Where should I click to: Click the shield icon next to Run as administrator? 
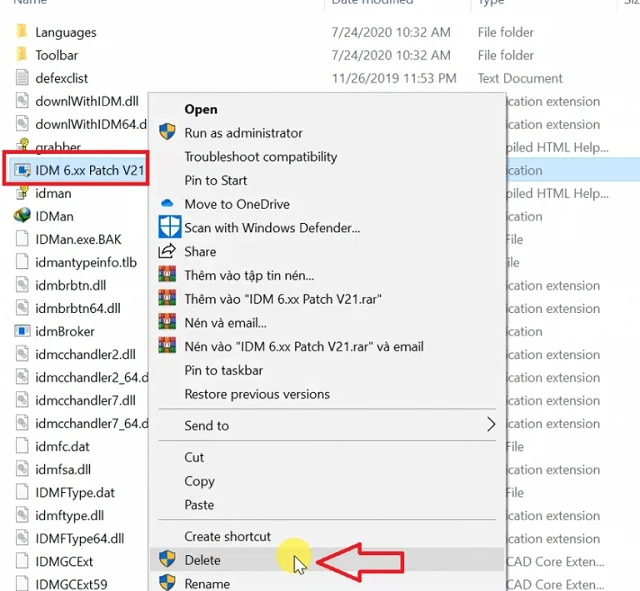coord(167,133)
